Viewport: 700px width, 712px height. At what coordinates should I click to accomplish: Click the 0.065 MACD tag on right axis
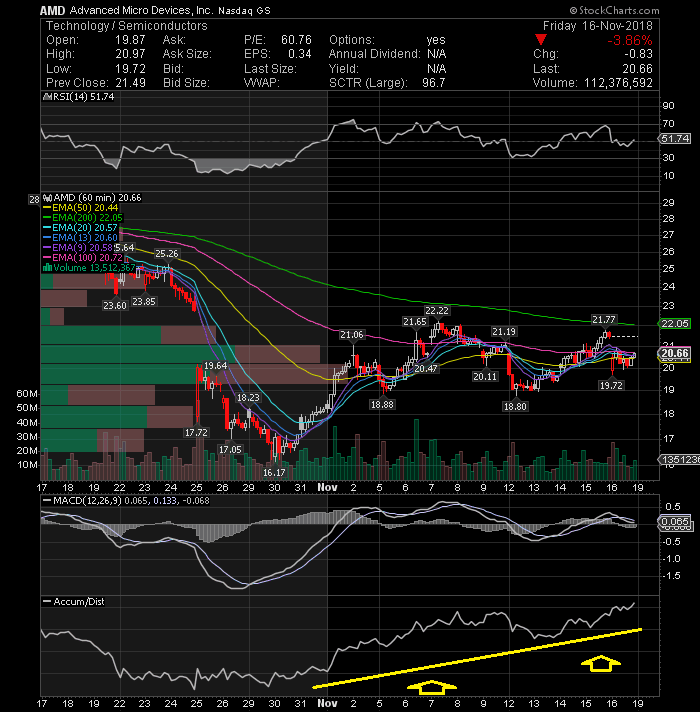tap(675, 521)
